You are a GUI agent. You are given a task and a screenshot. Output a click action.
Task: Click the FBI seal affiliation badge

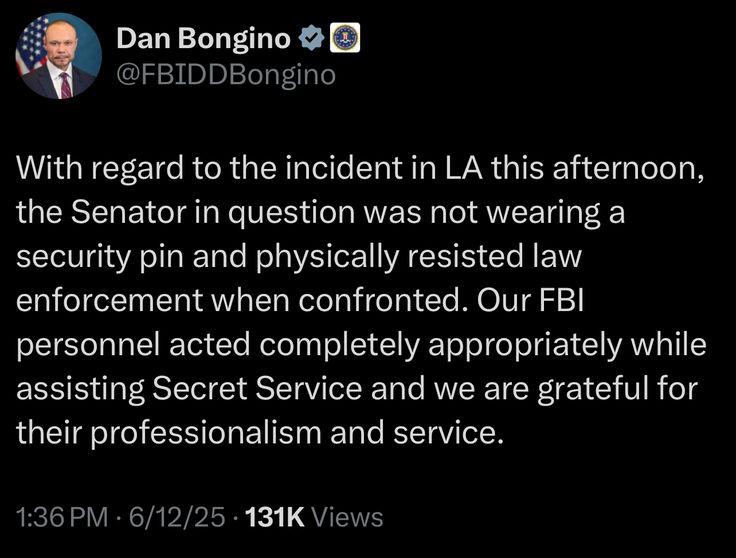point(345,38)
